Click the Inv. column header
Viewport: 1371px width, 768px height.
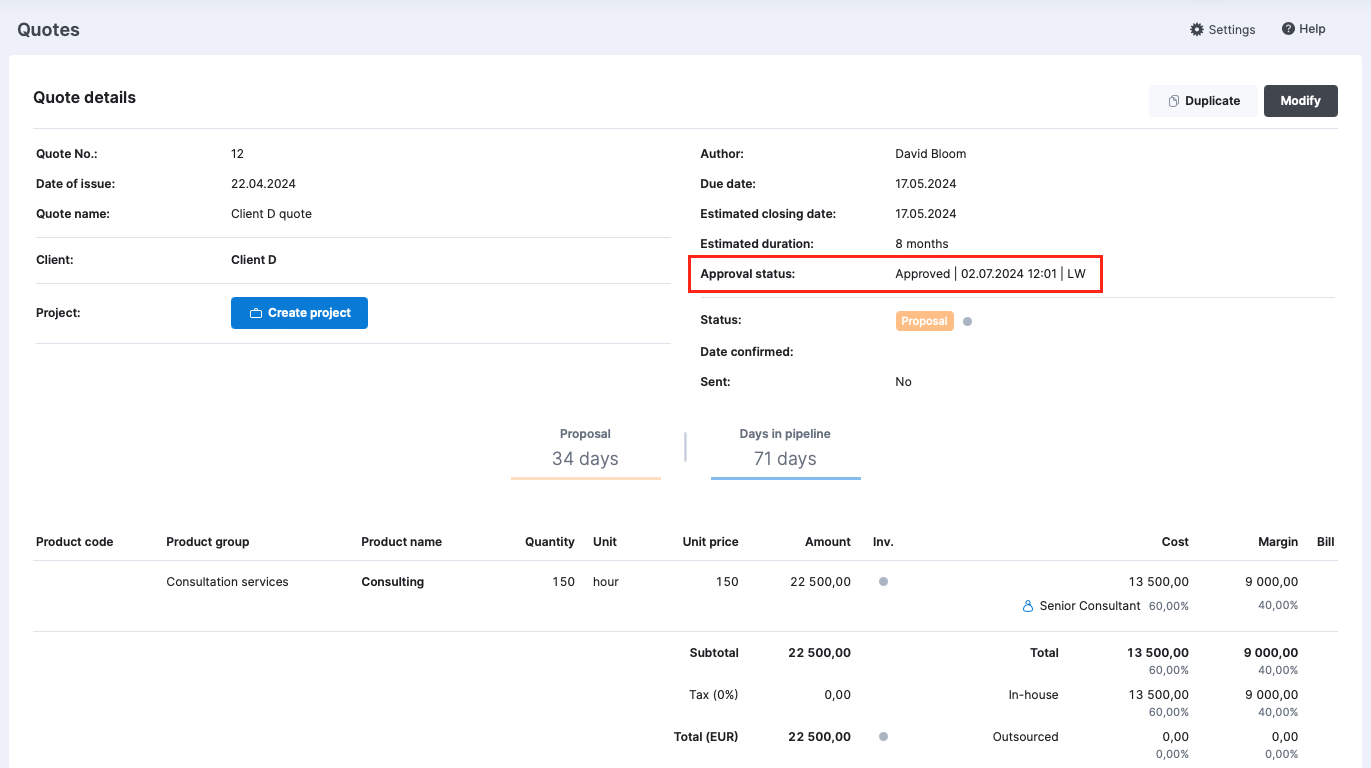pos(883,542)
